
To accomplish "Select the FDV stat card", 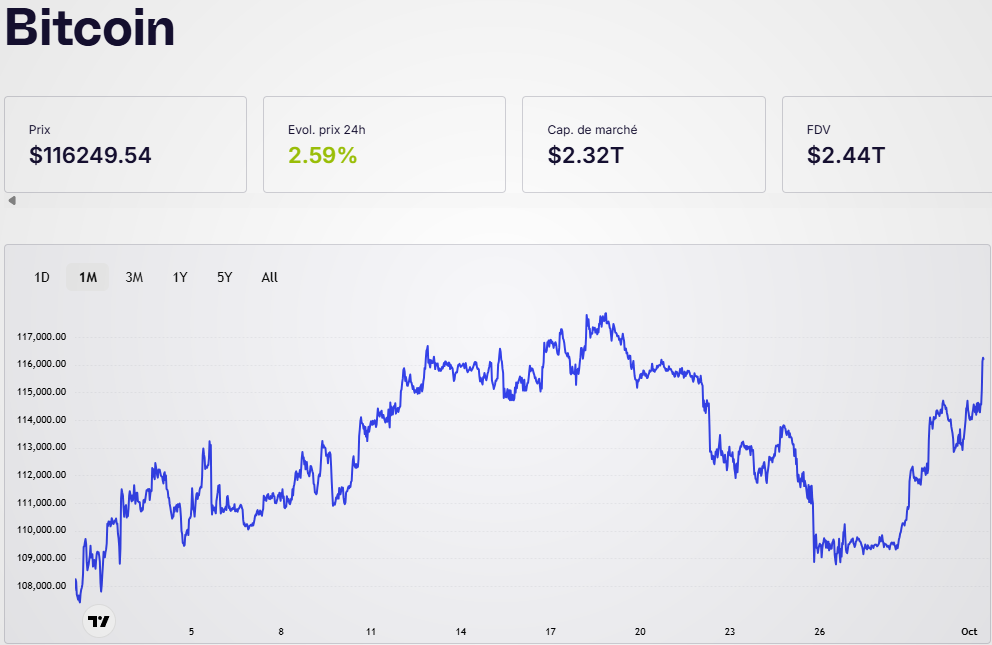I will coord(886,144).
